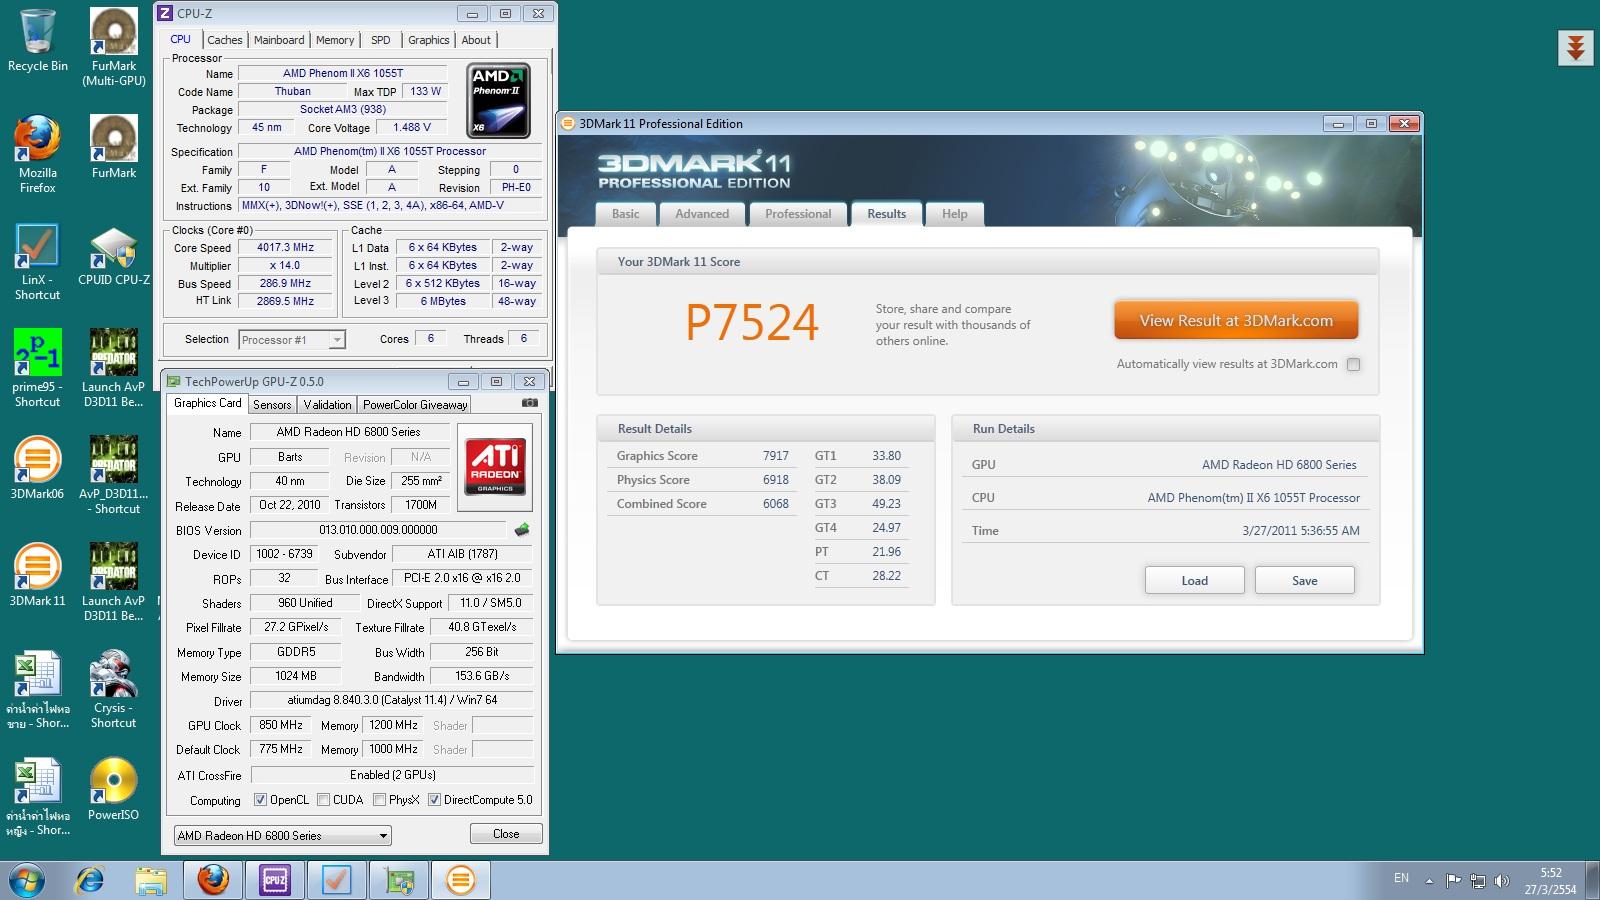Open Memory tab in CPU-Z

pyautogui.click(x=335, y=40)
